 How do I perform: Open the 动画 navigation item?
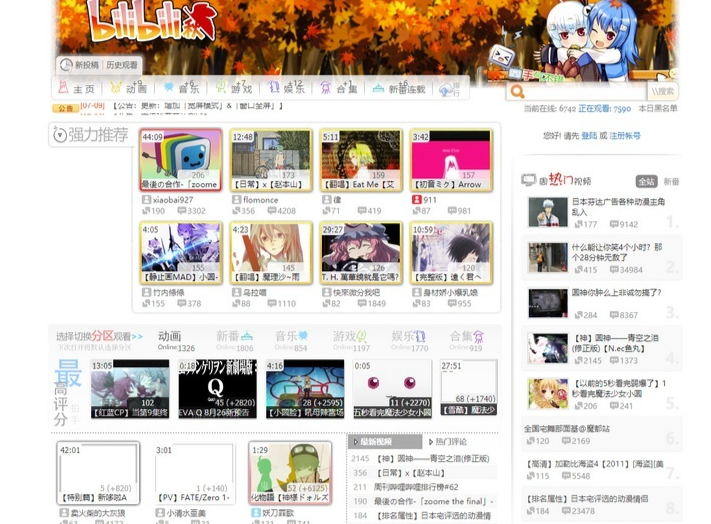tap(128, 87)
